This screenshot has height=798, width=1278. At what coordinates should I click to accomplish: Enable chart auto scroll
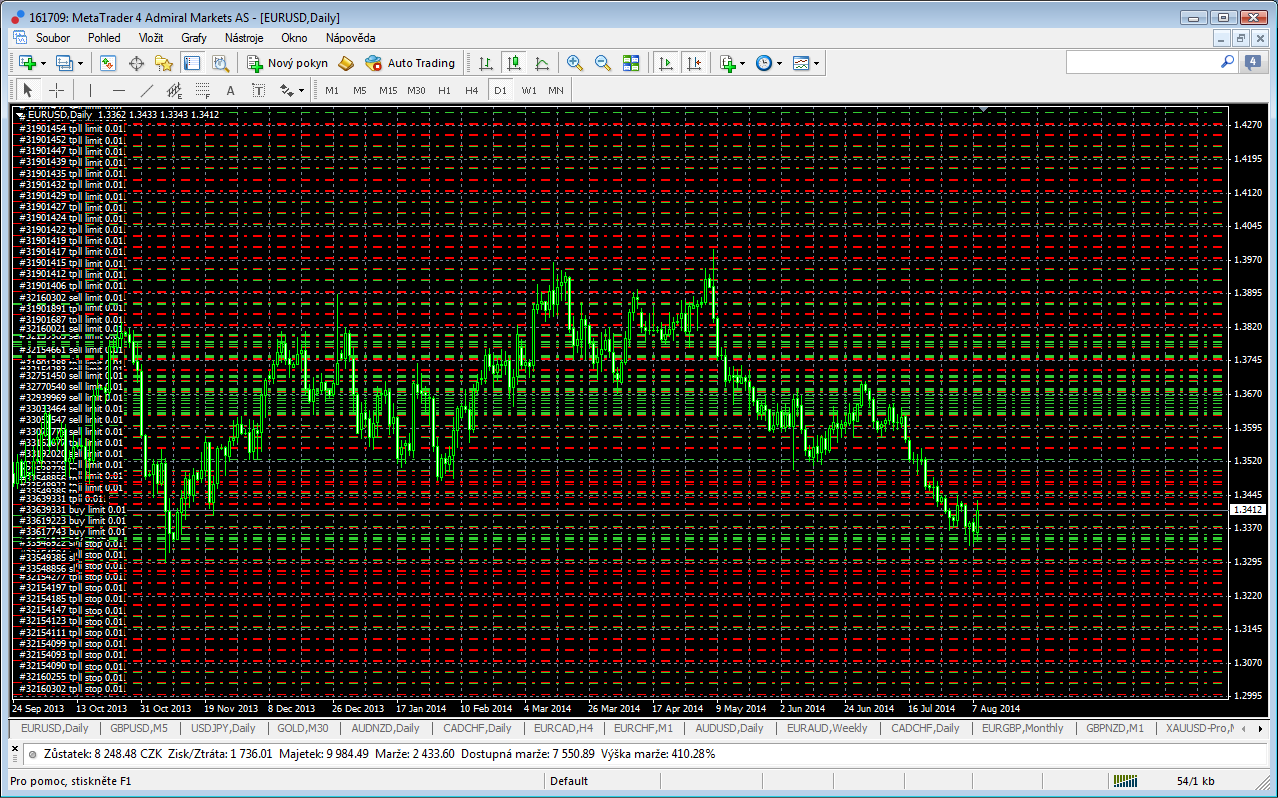(x=665, y=63)
